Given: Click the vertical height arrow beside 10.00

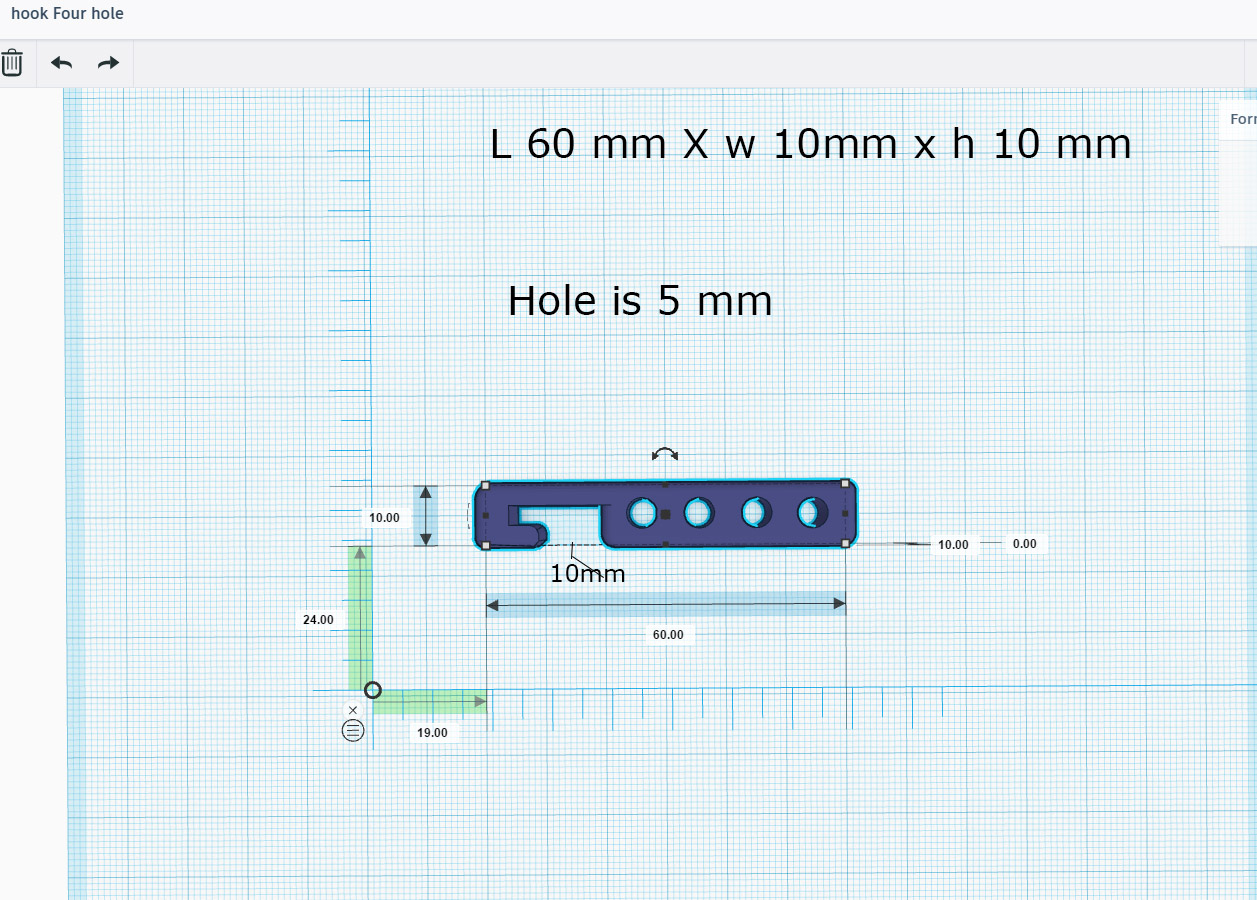Looking at the screenshot, I should (x=426, y=516).
